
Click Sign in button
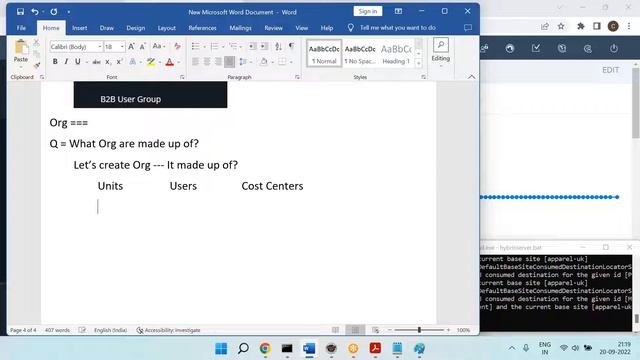(x=368, y=11)
